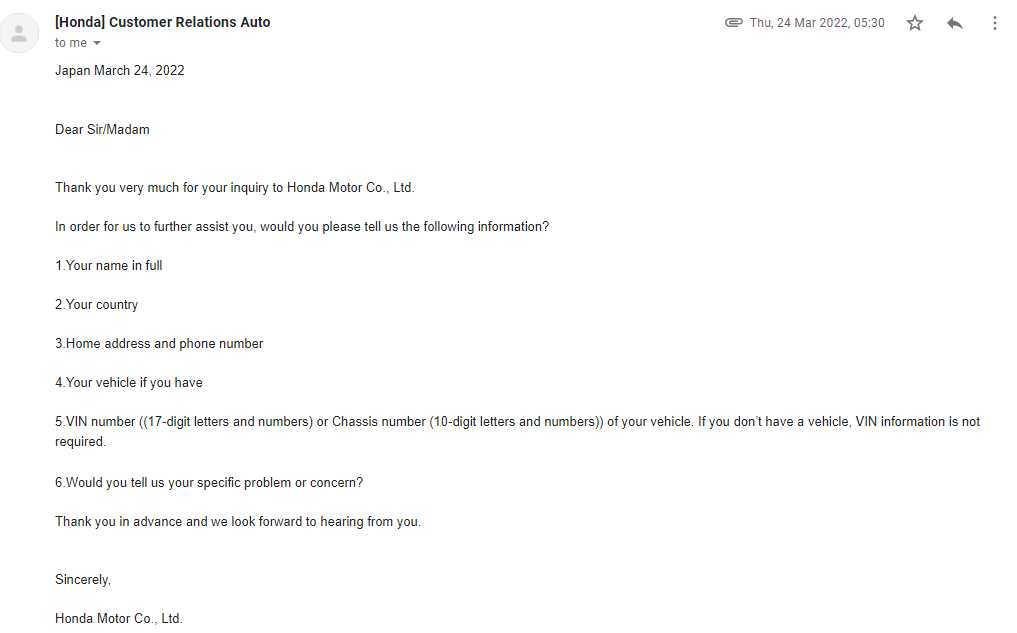
Task: Expand recipient details arrow next to 'to me'
Action: tap(97, 43)
